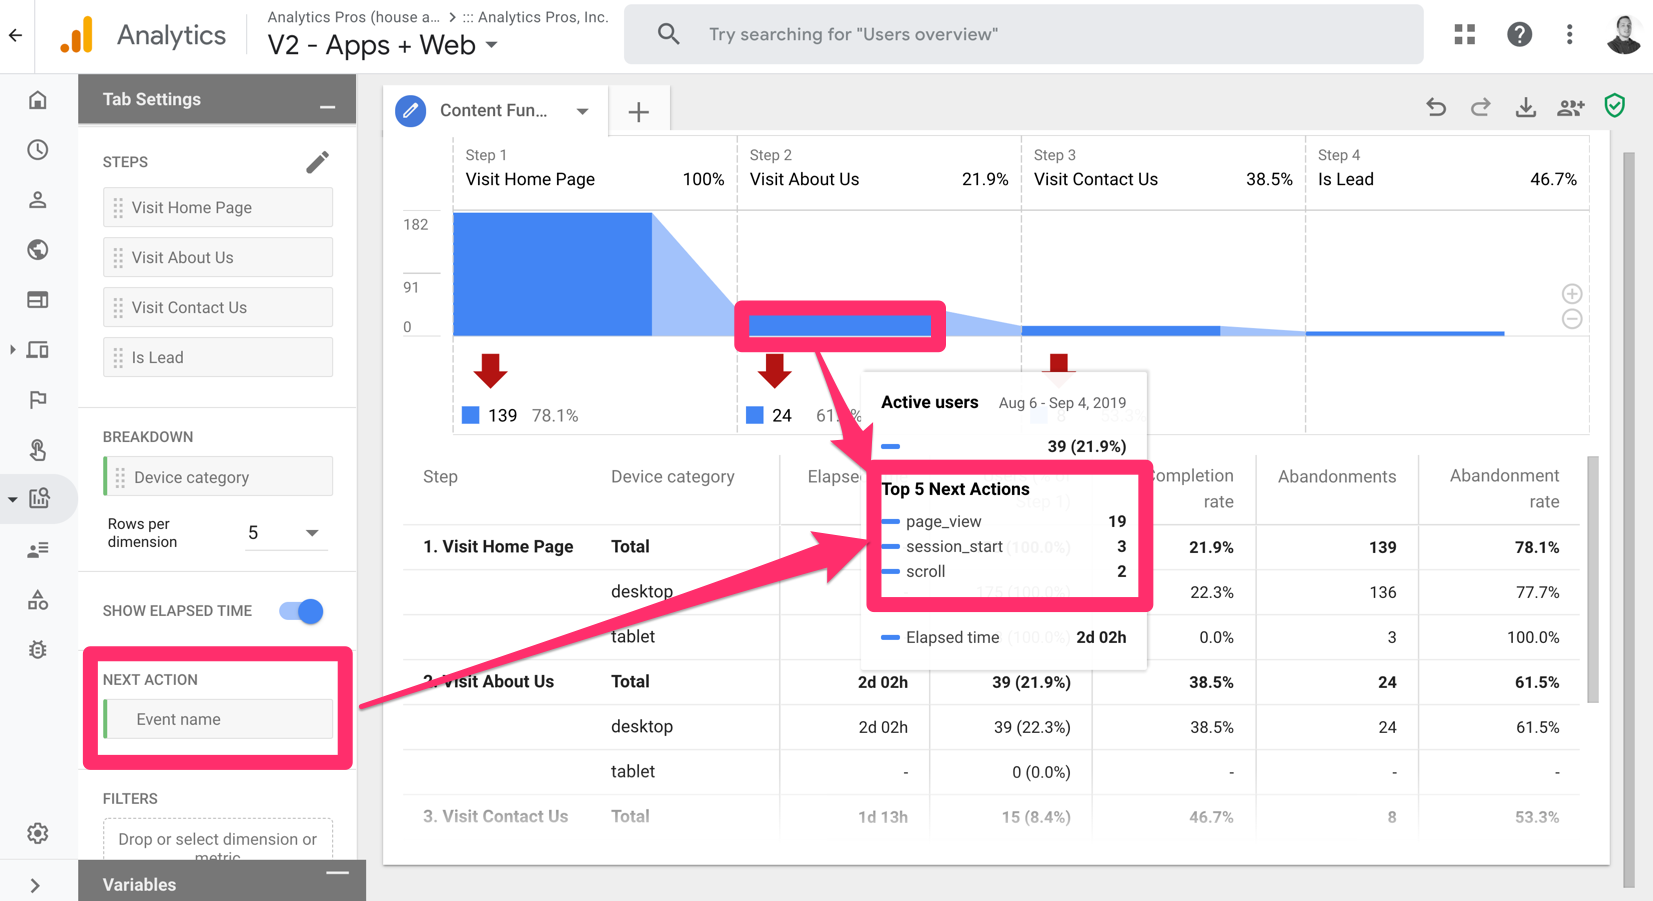Share the analysis via the person-add icon

(x=1570, y=106)
